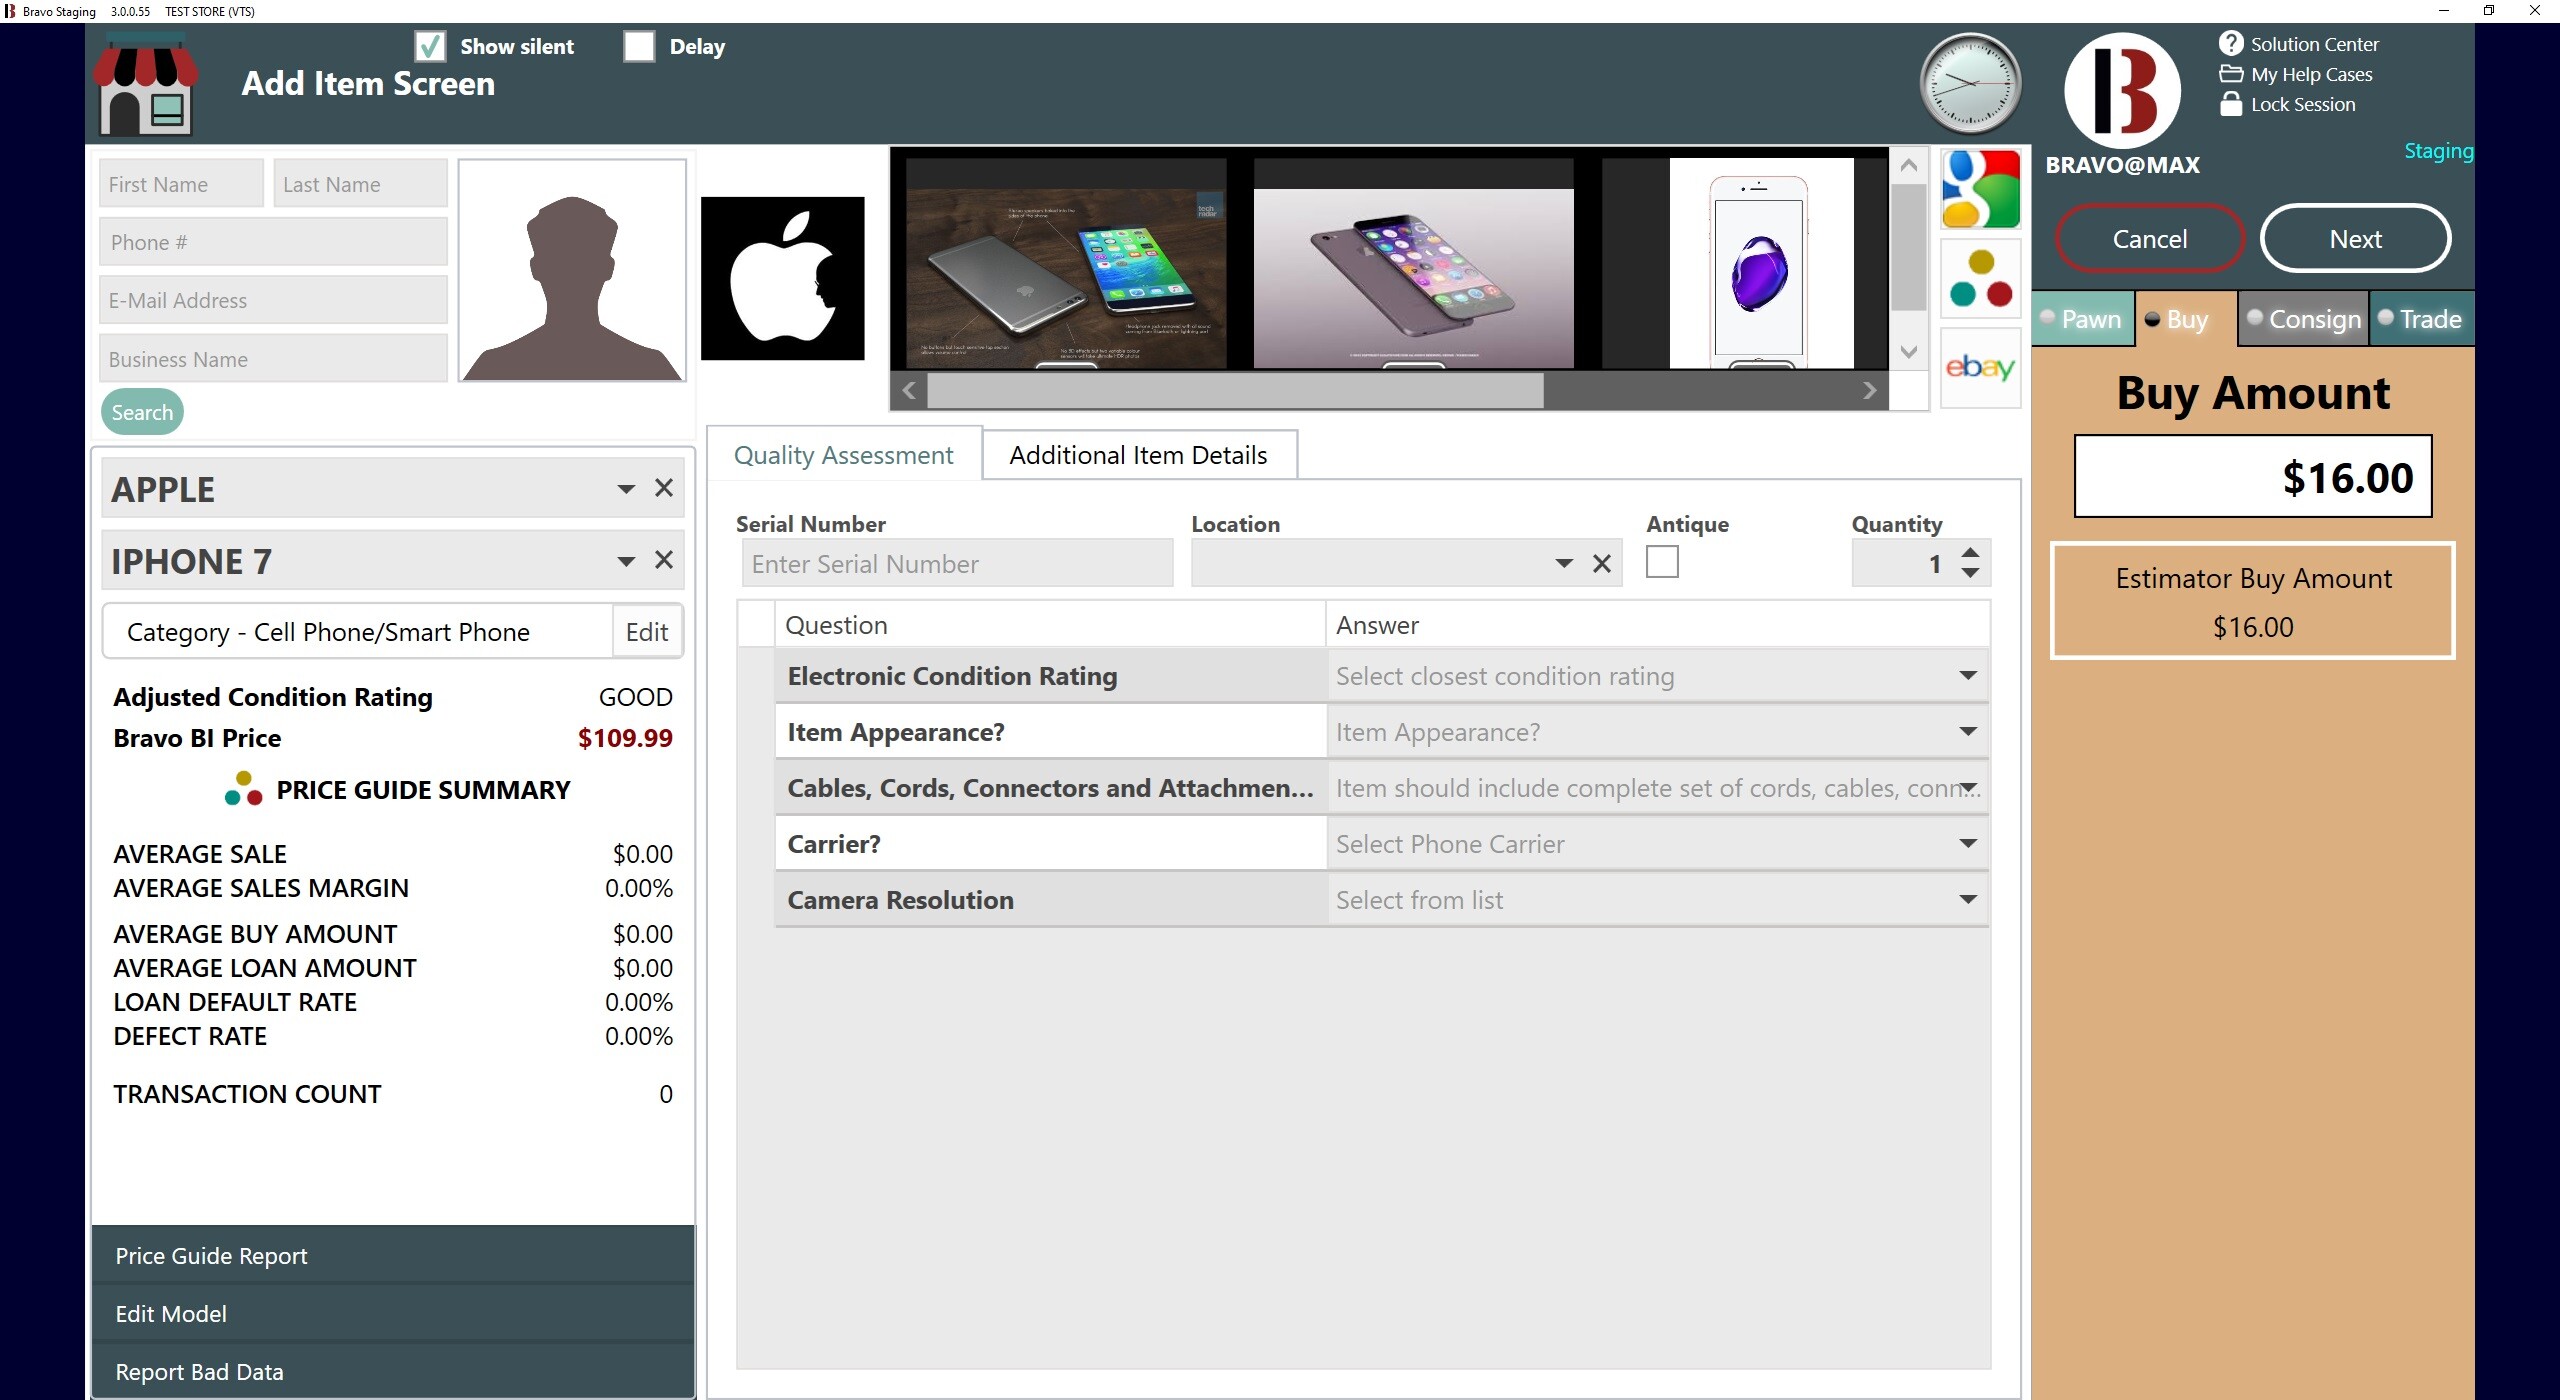Image resolution: width=2560 pixels, height=1400 pixels.
Task: Click the Cancel button
Action: 2150,239
